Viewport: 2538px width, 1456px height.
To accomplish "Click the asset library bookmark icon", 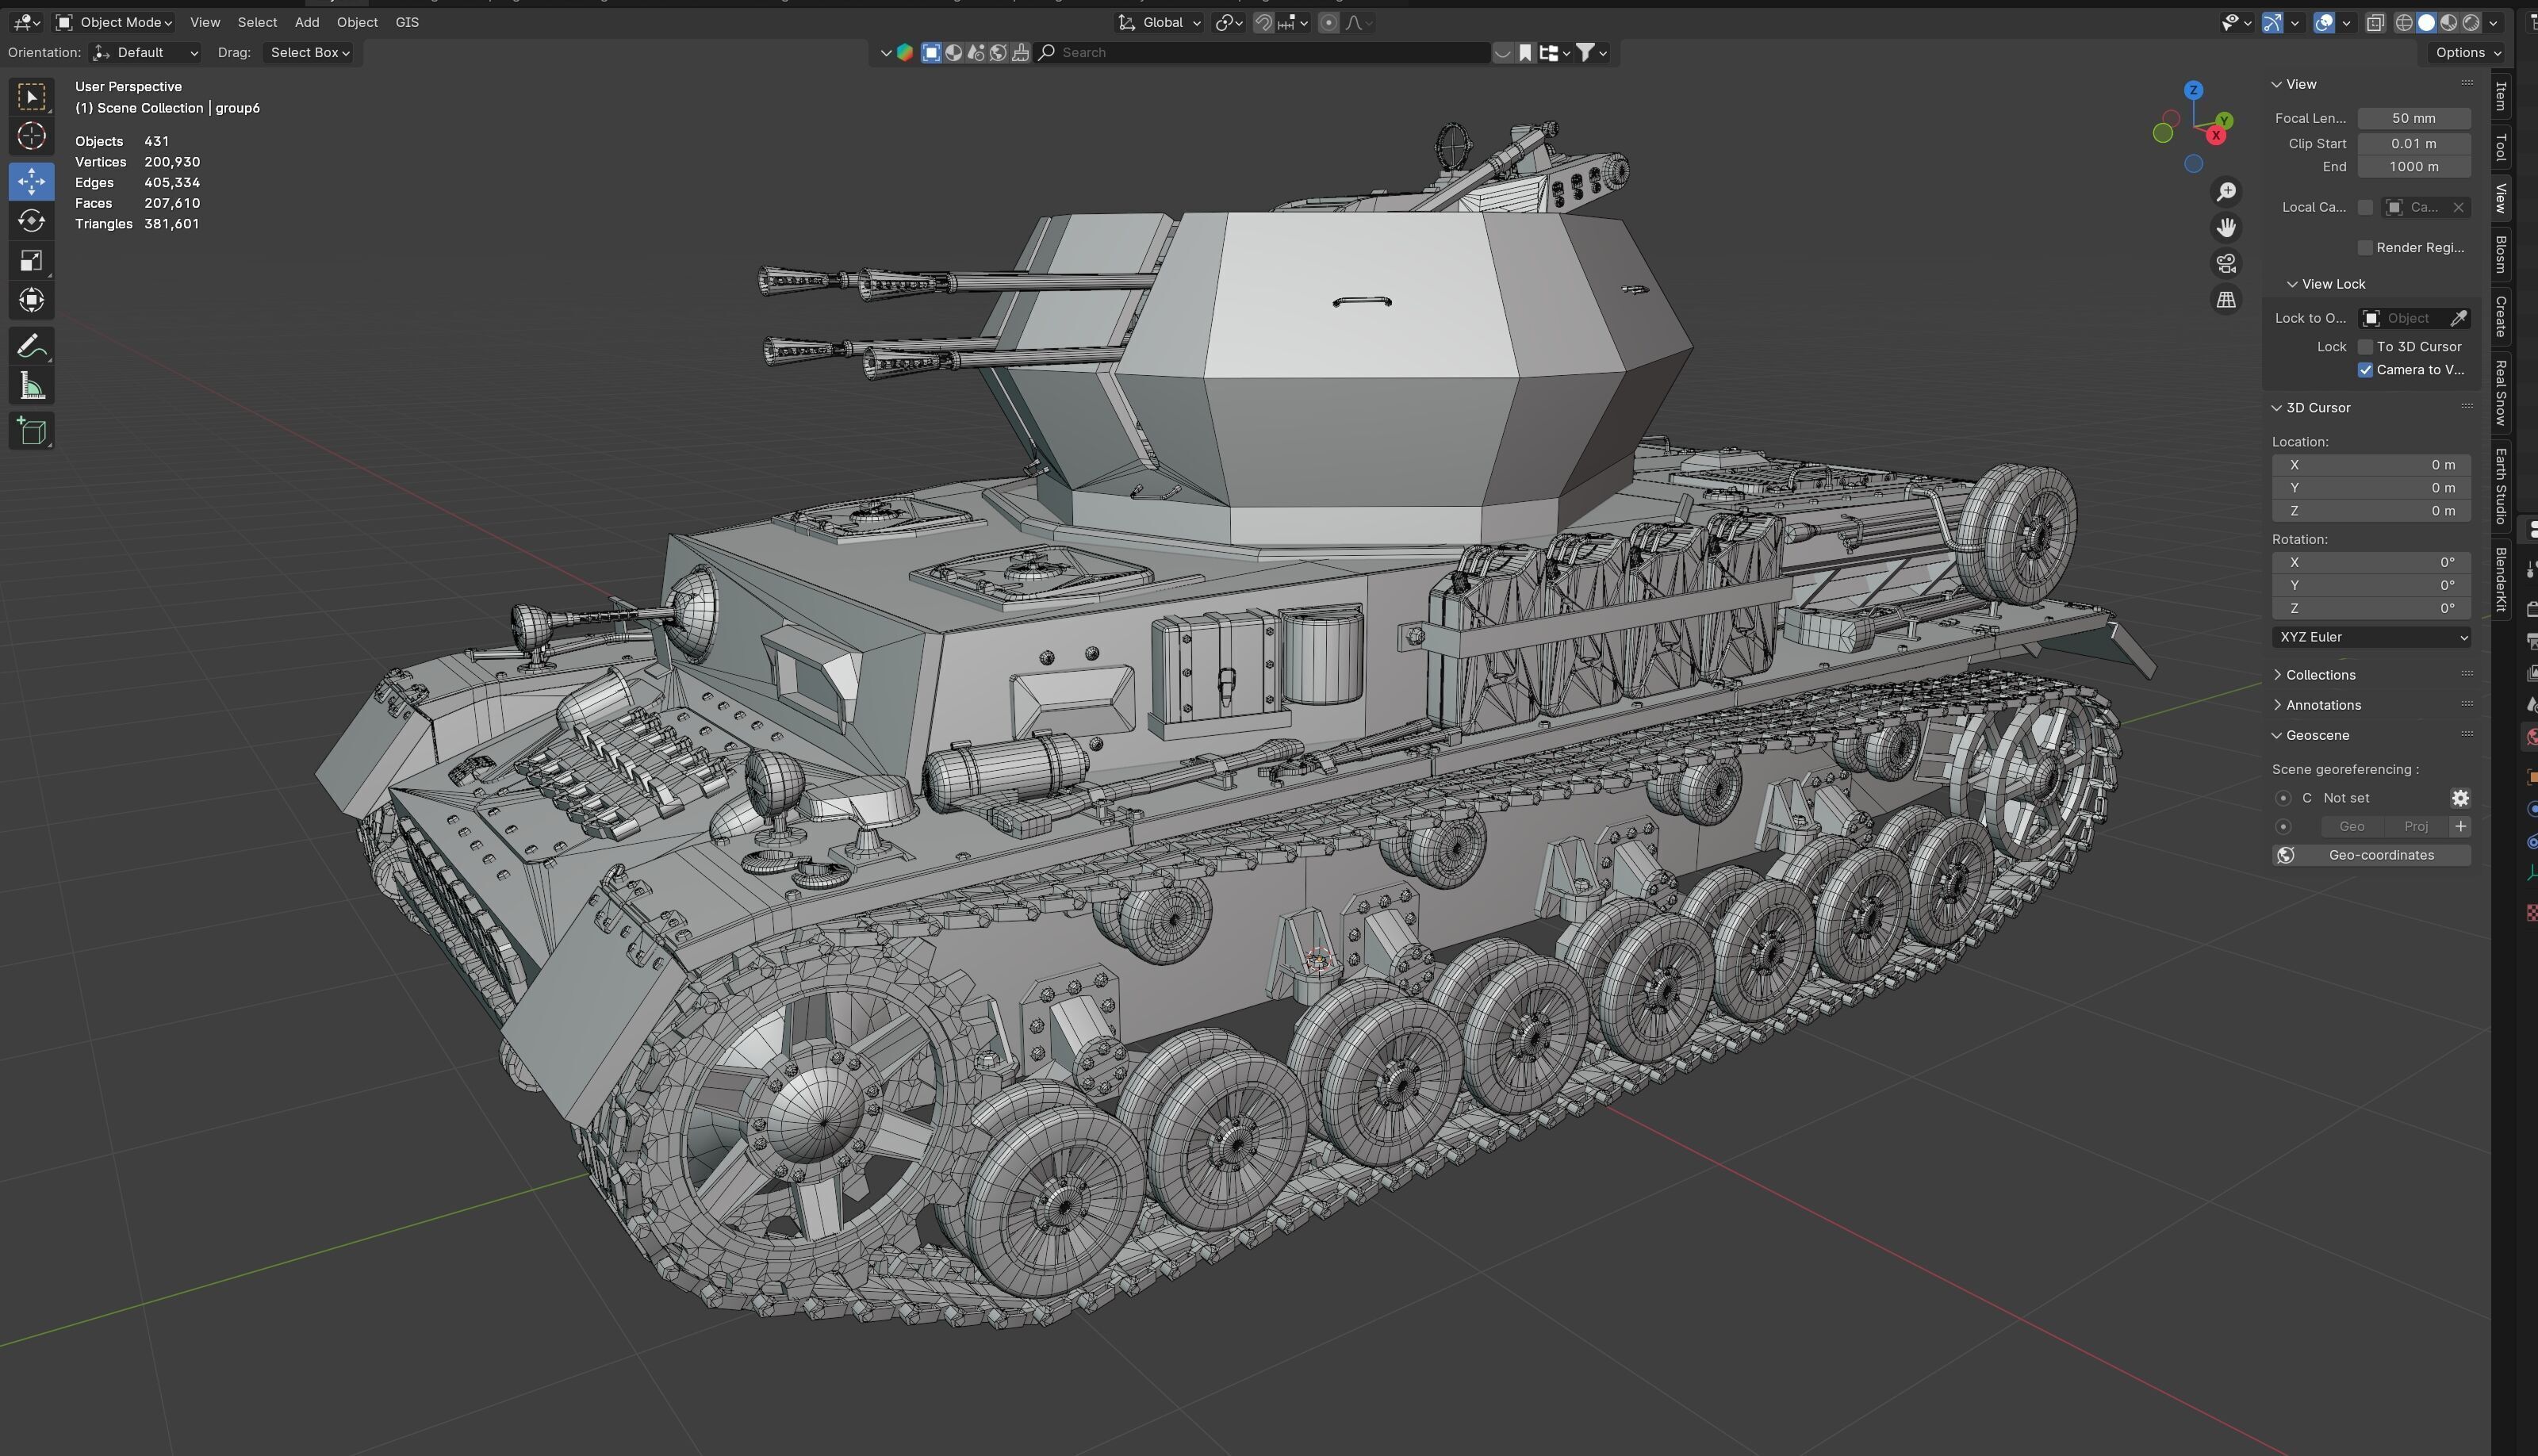I will [x=1525, y=53].
